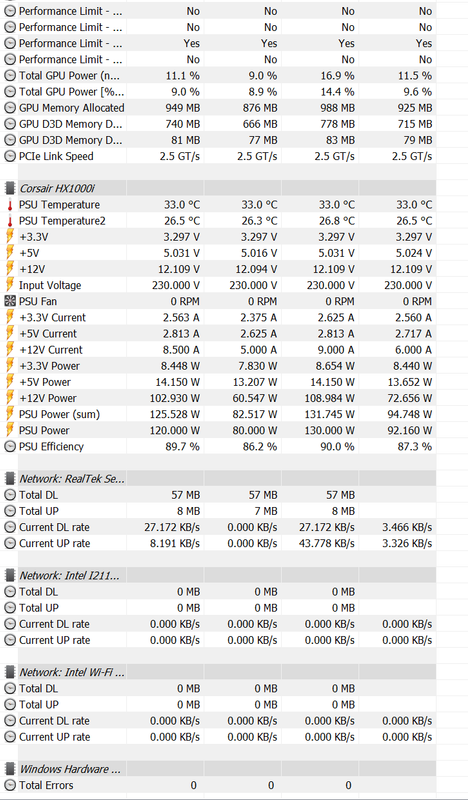Click the lightning icon beside +12V voltage
Viewport: 468px width, 800px height.
tap(9, 269)
